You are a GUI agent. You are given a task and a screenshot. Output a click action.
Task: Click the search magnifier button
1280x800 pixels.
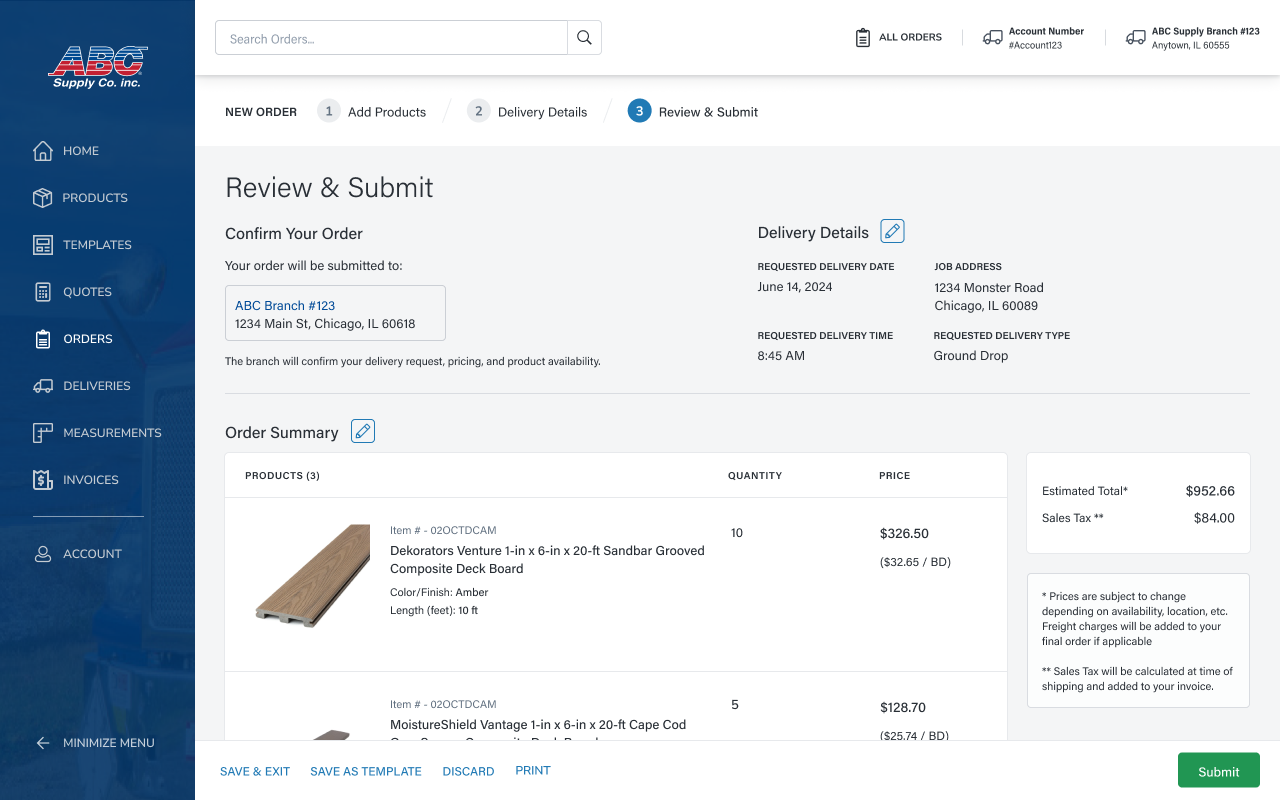[x=585, y=38]
